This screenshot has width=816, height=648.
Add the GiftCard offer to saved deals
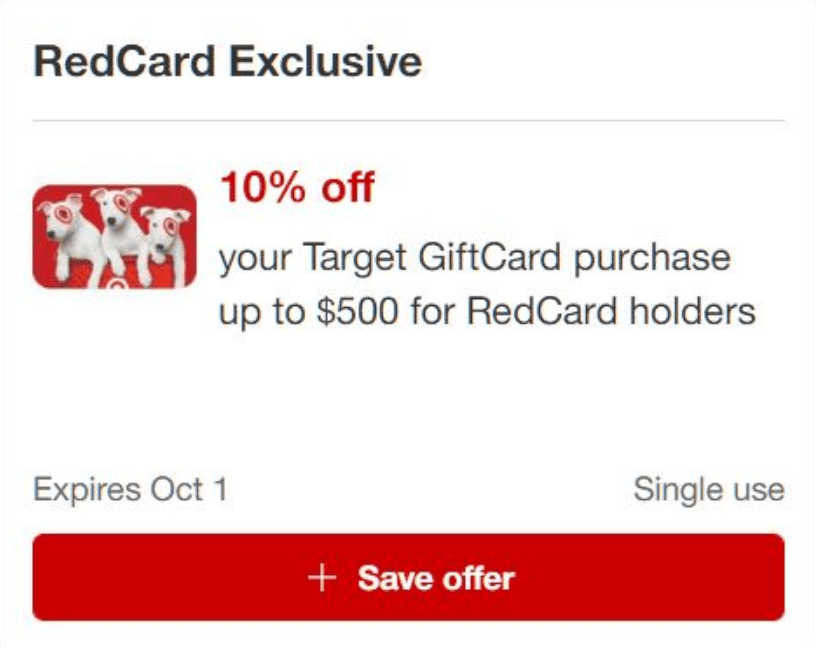pyautogui.click(x=408, y=577)
